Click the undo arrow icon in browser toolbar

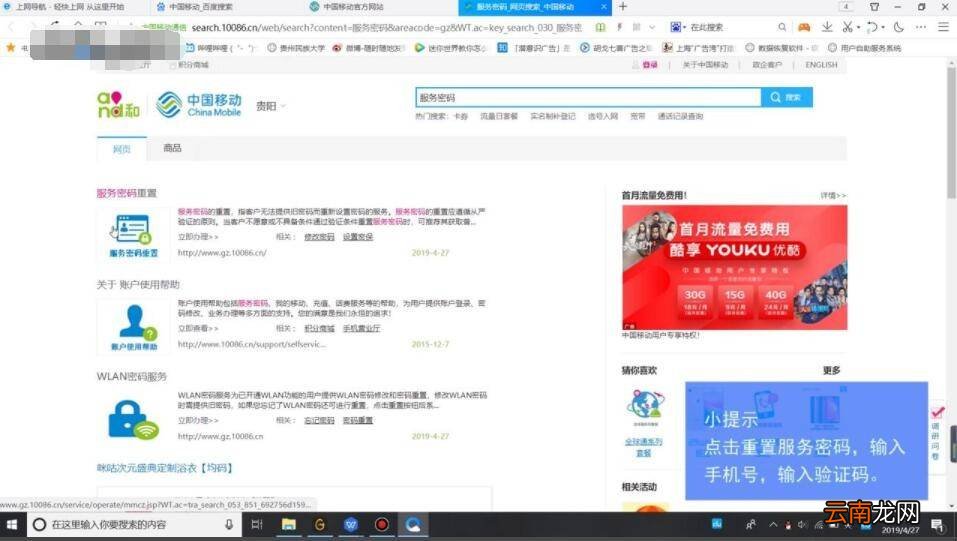873,27
